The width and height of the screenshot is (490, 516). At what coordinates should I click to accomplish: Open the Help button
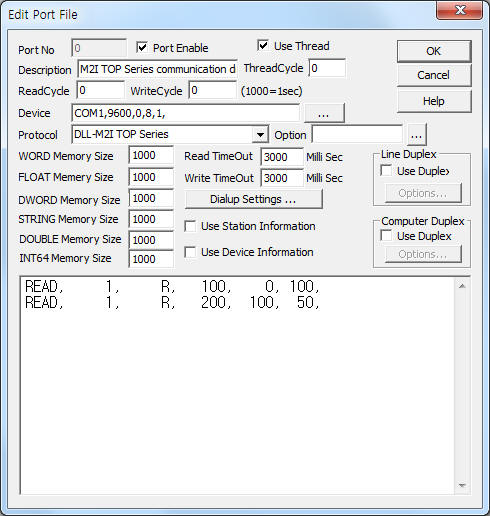434,101
